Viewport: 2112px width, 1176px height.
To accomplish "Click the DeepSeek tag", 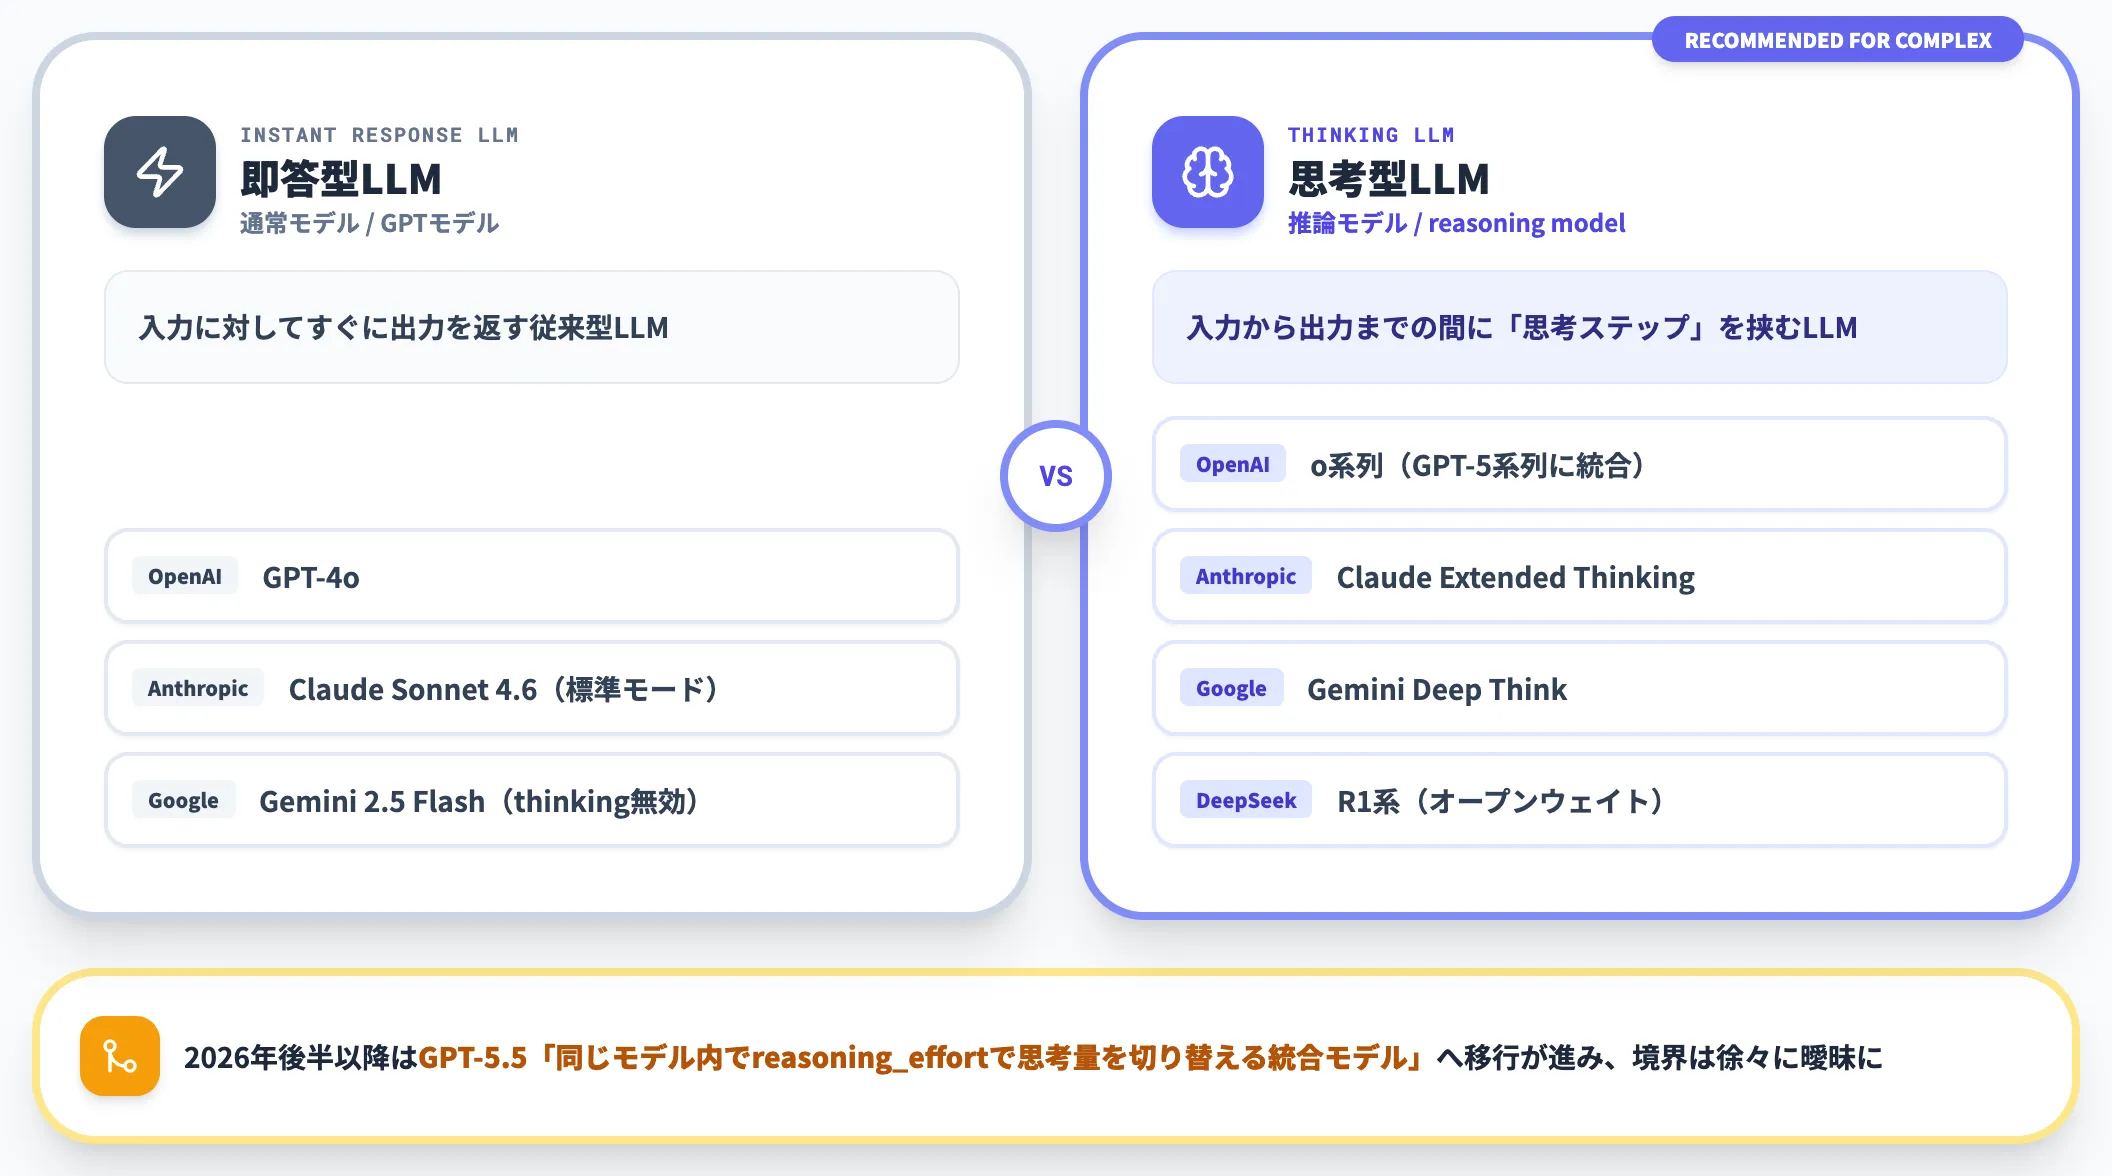I will click(x=1246, y=800).
